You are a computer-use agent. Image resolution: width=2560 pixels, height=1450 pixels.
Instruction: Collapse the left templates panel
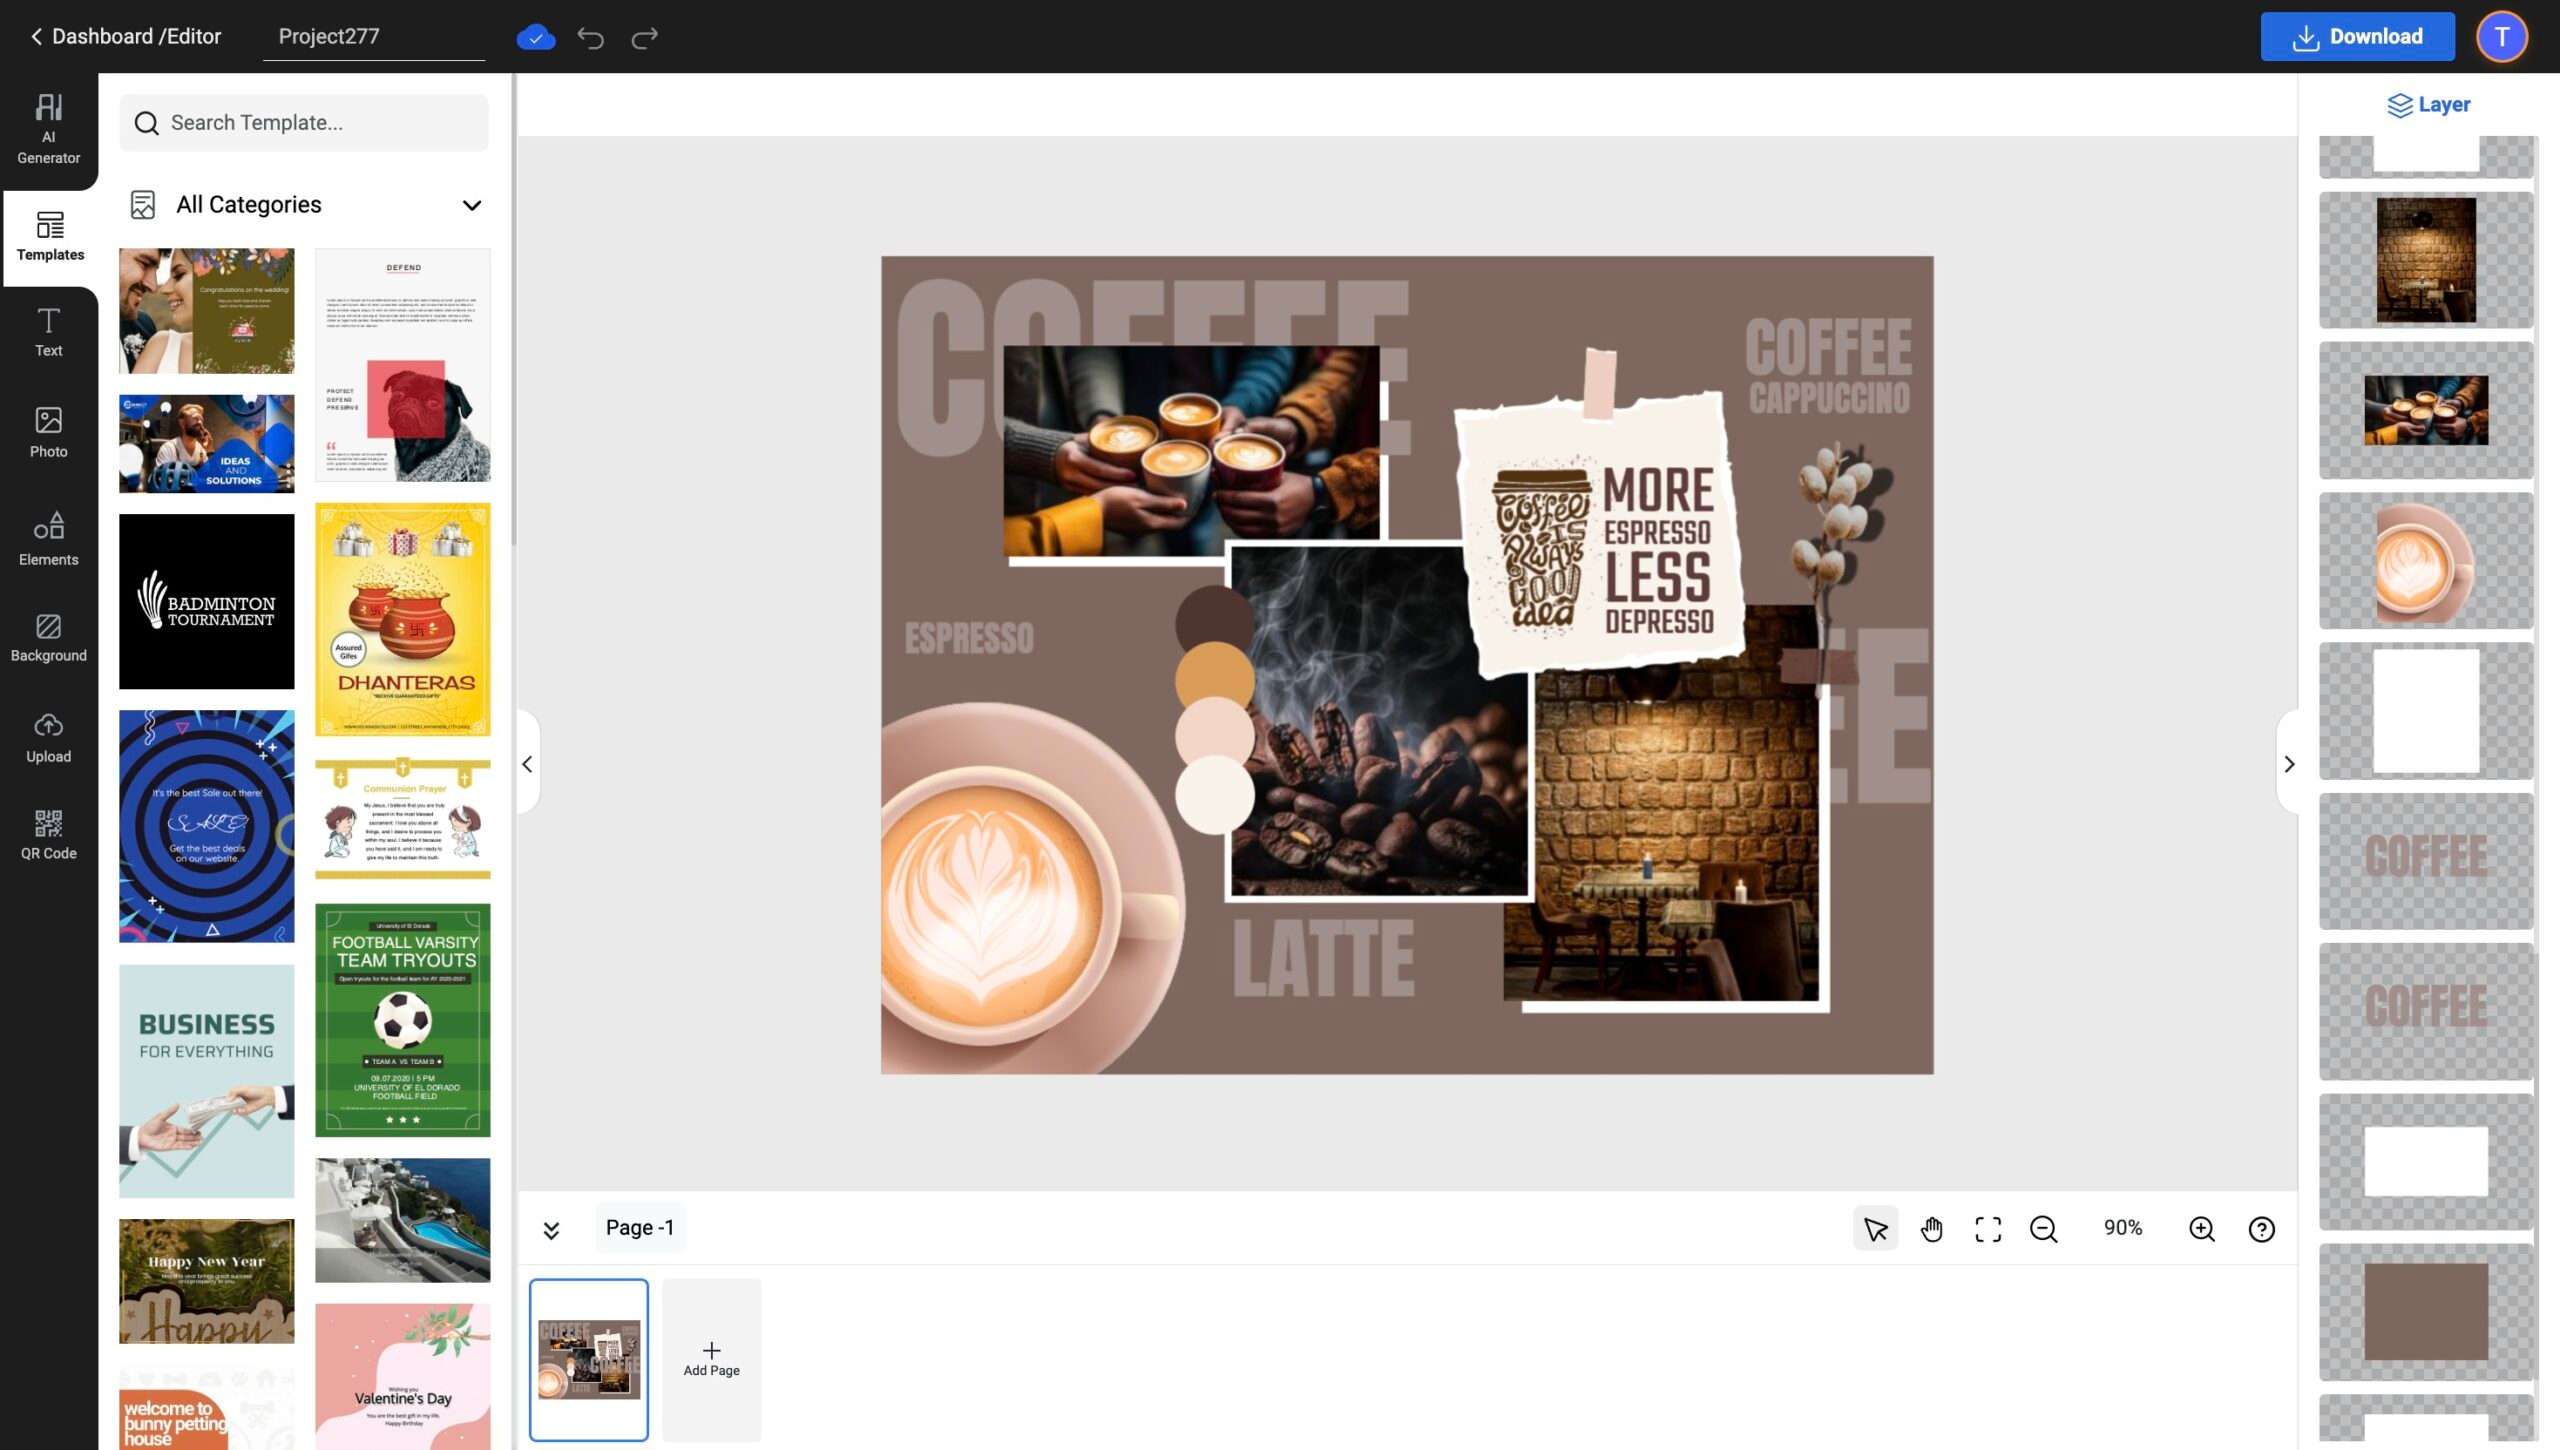pyautogui.click(x=528, y=764)
